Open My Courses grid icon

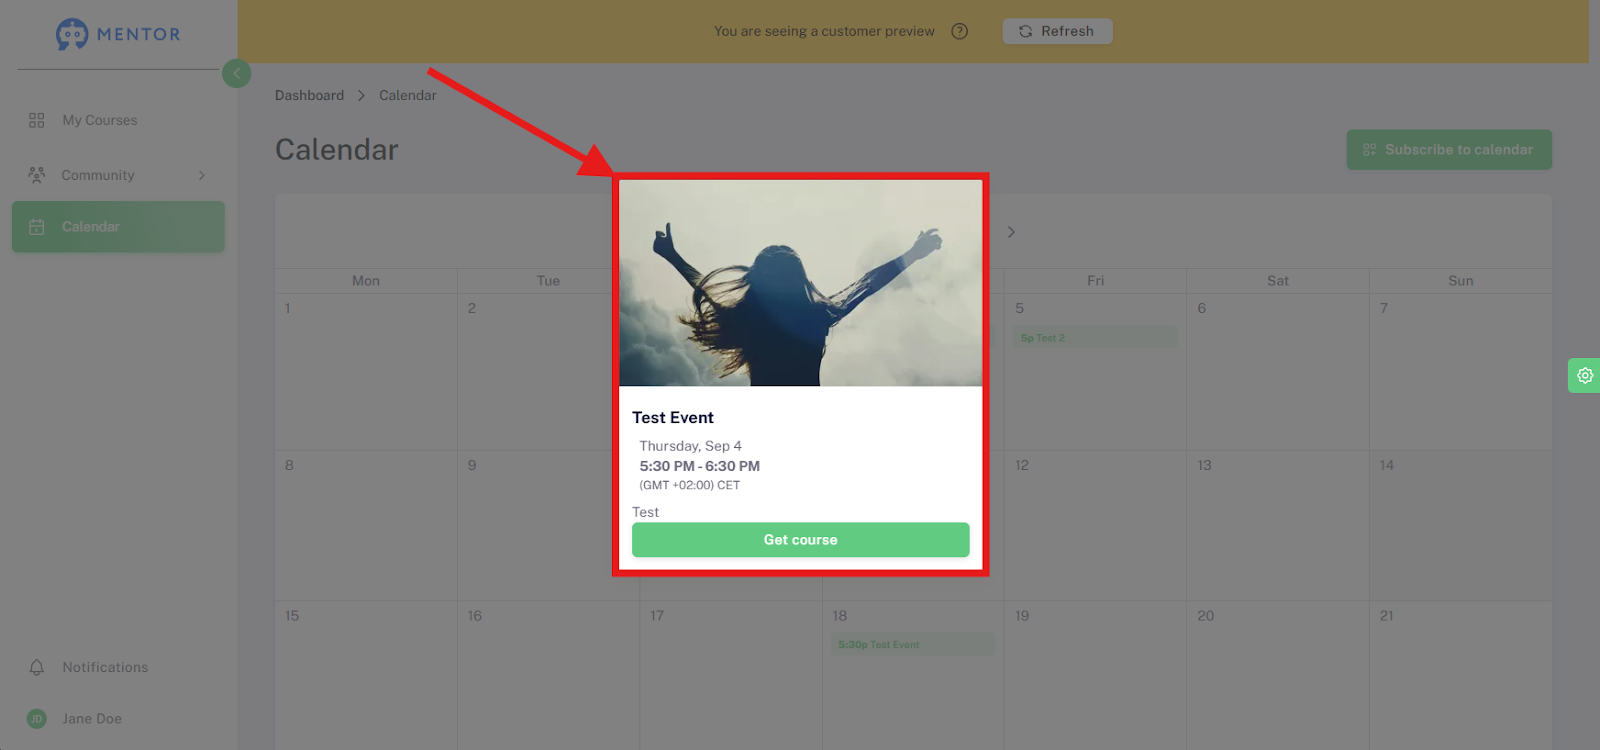point(37,120)
